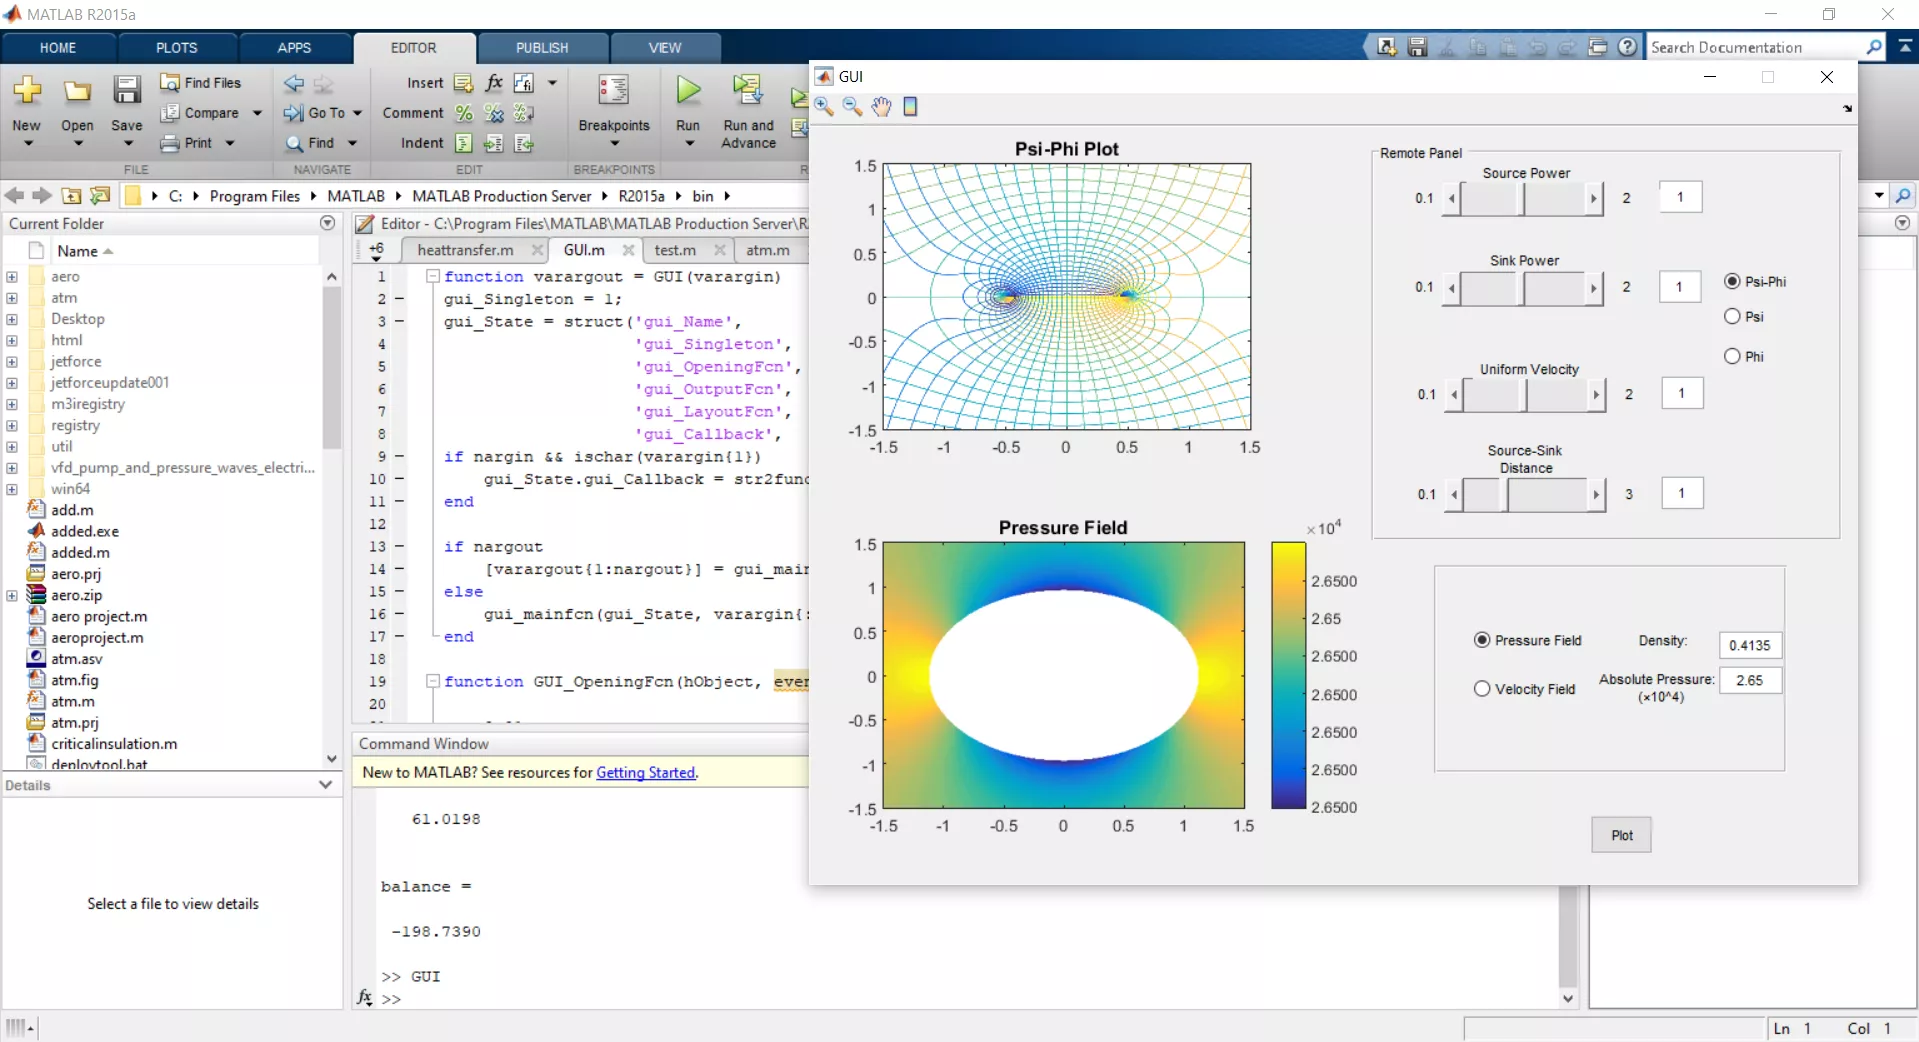This screenshot has width=1919, height=1042.
Task: Select the Psi-Phi radio button
Action: (1732, 282)
